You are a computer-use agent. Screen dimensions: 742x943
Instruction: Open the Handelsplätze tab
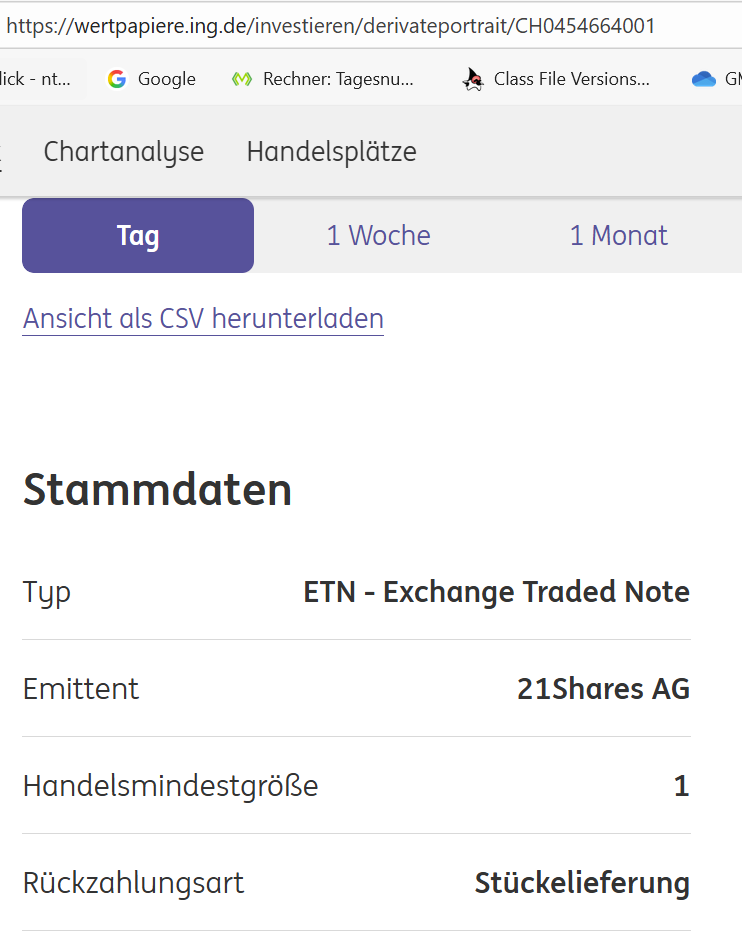click(x=331, y=152)
